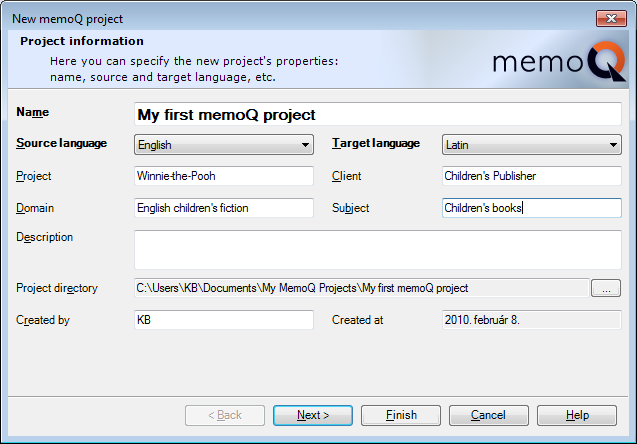Close the New memoQ project dialog
637x444 pixels.
611,18
